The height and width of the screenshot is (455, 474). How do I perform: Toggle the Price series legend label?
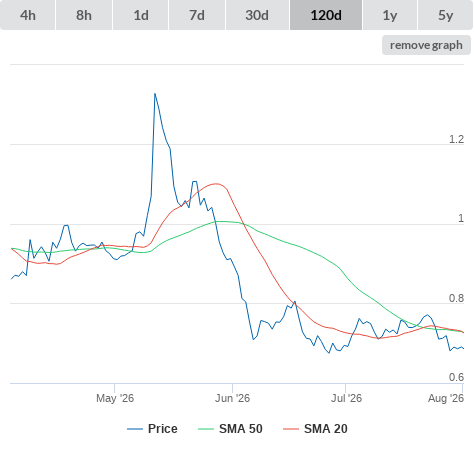tap(163, 429)
